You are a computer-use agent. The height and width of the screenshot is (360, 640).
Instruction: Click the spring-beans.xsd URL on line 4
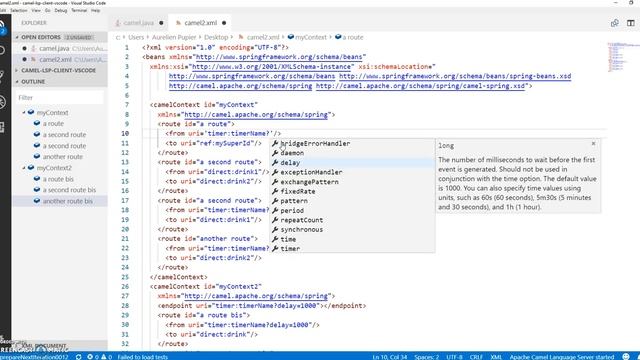(x=455, y=76)
